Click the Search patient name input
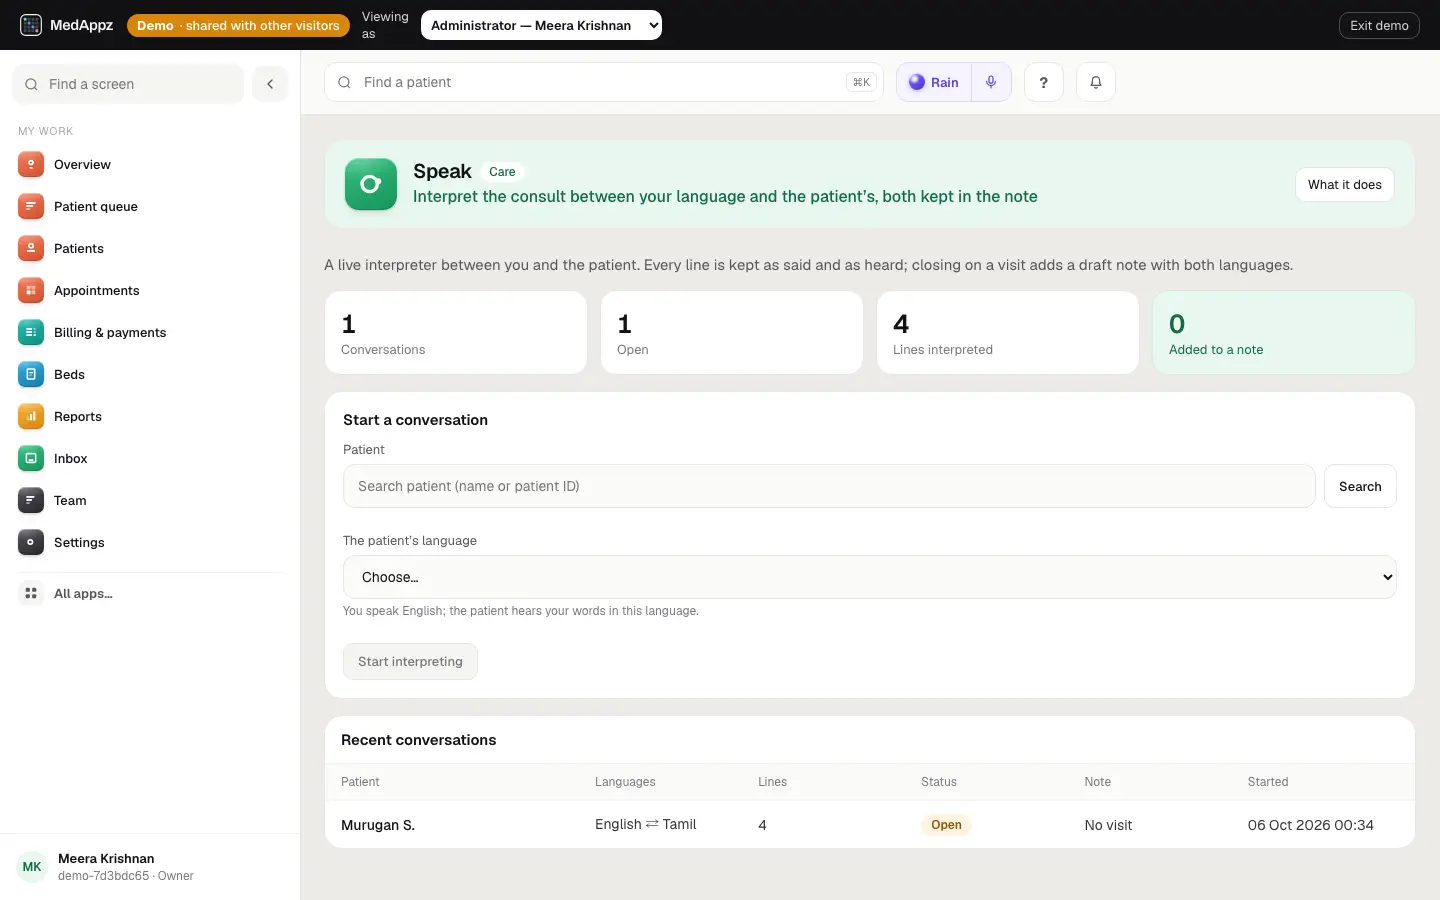This screenshot has height=900, width=1440. coord(829,486)
